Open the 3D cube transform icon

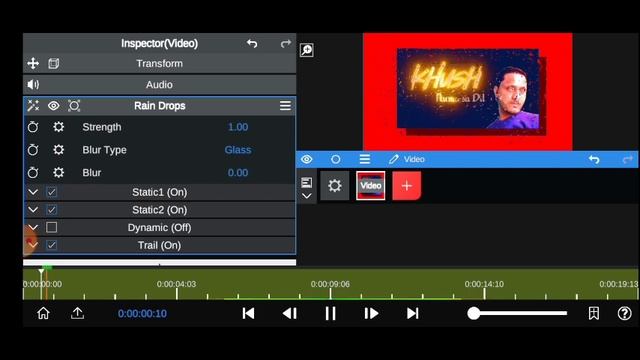pyautogui.click(x=53, y=63)
